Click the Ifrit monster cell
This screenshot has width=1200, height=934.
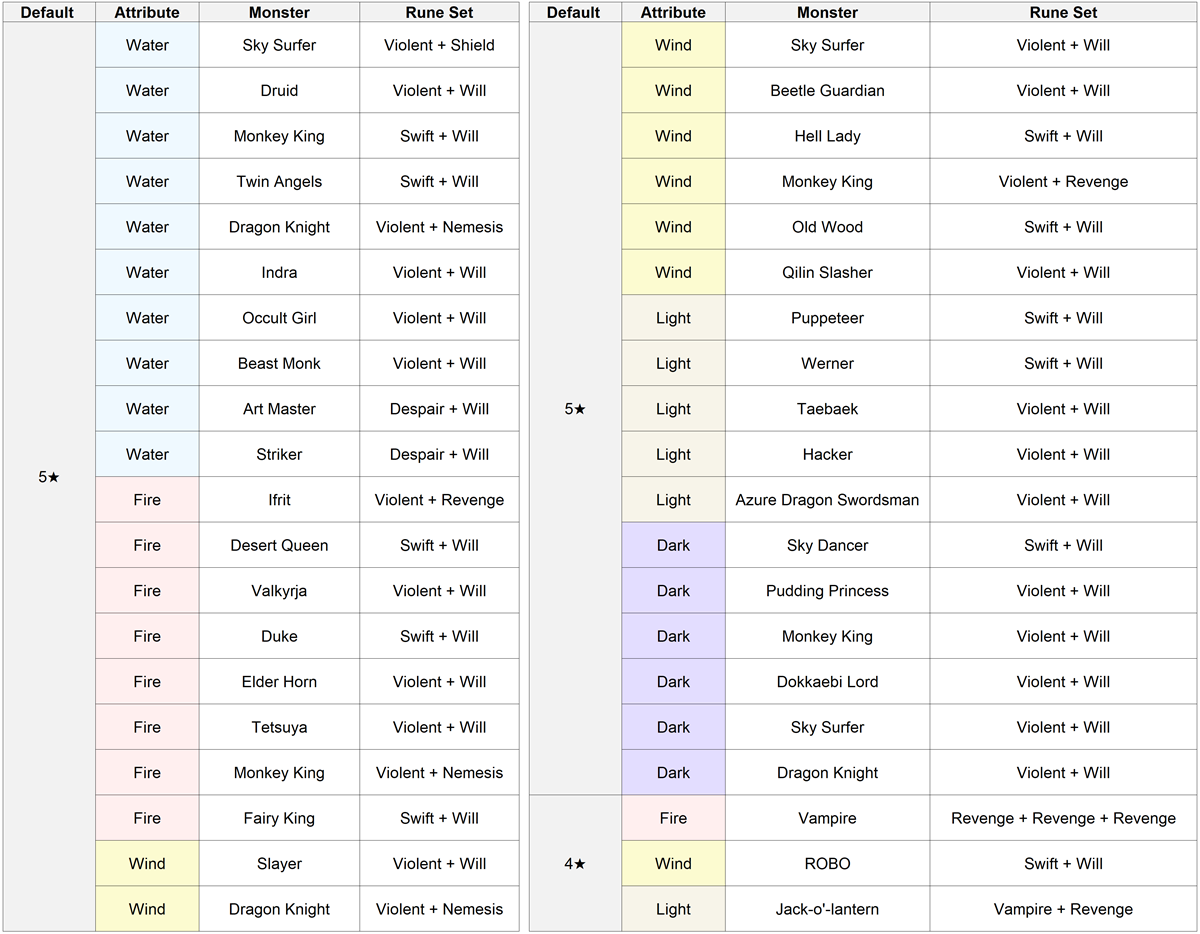click(x=279, y=500)
